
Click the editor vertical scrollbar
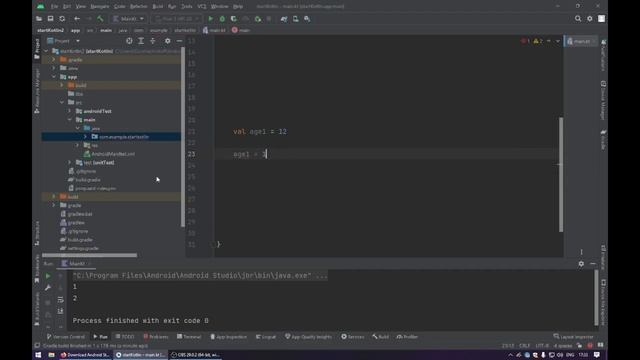coord(561,174)
